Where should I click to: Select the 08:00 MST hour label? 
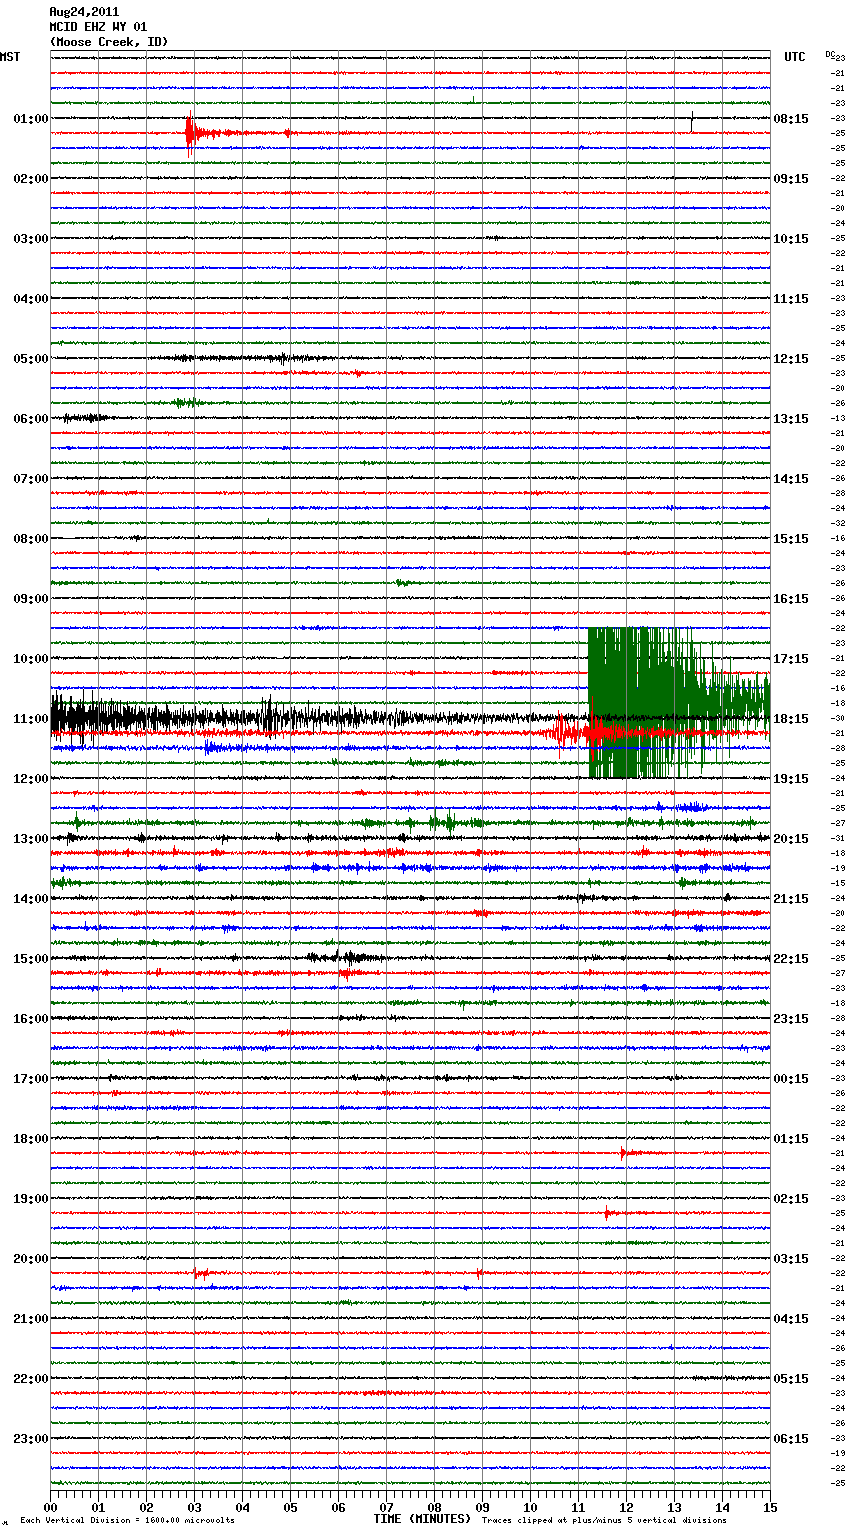(30, 539)
